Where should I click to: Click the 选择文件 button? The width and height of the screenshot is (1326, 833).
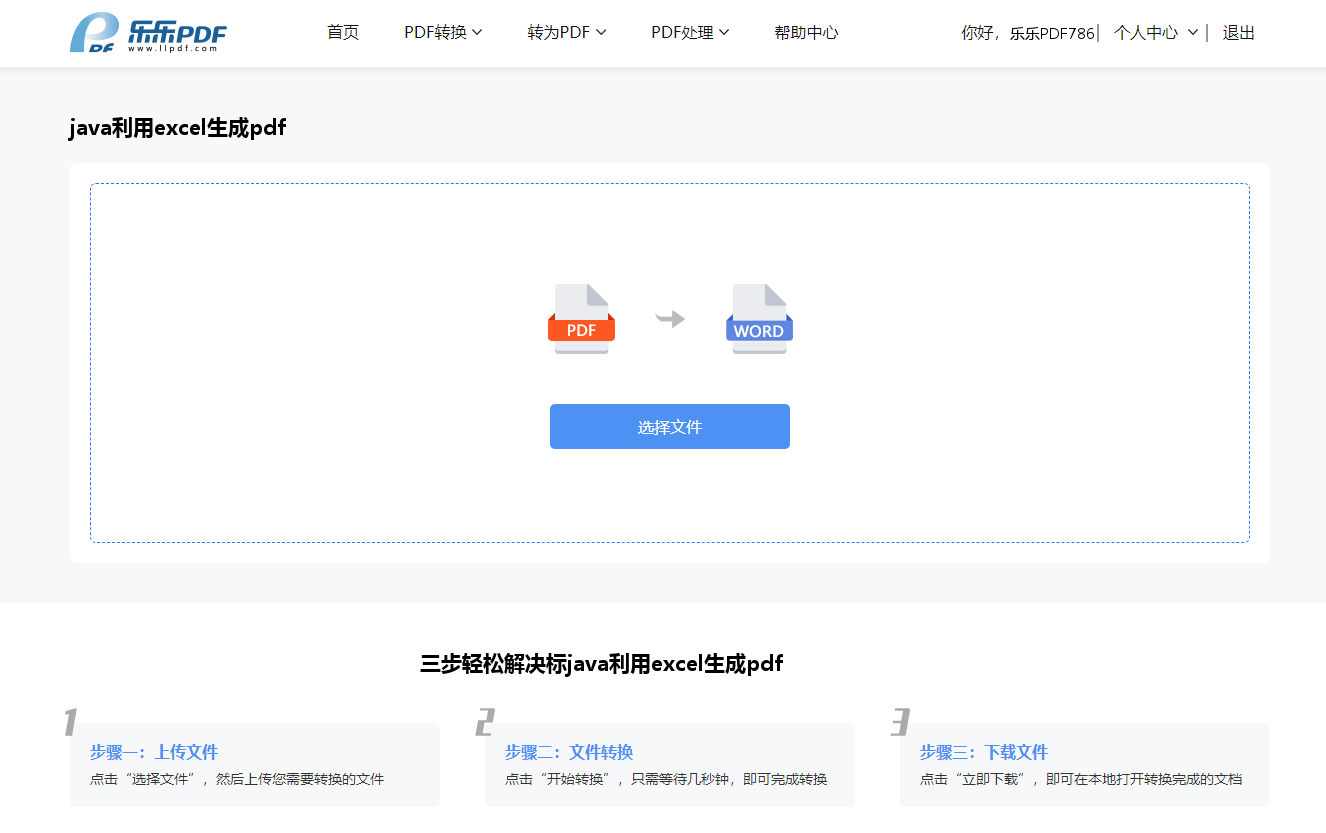click(x=670, y=427)
